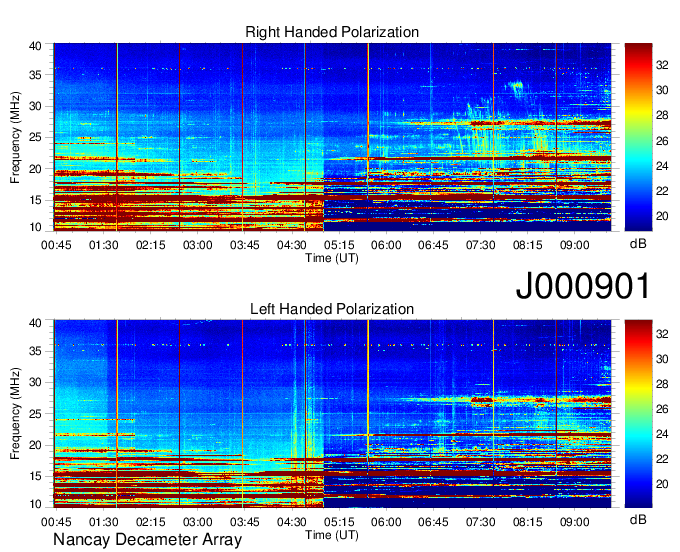This screenshot has height=552, width=680.
Task: Click the 03:00 time tick under Right Handed plot
Action: pyautogui.click(x=198, y=245)
